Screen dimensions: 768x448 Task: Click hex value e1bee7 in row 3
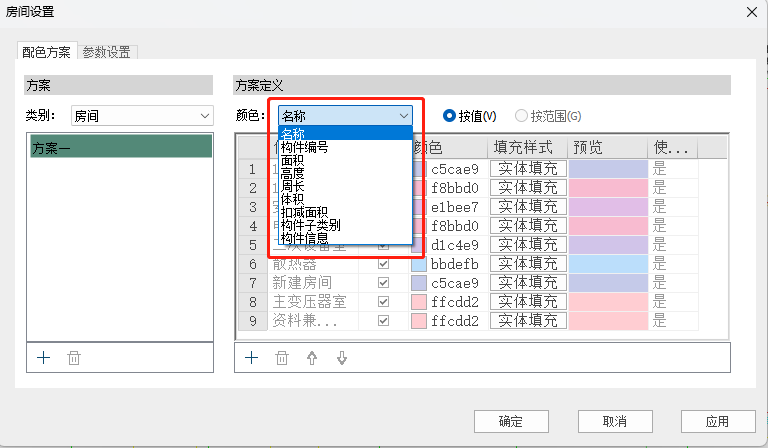pyautogui.click(x=455, y=207)
